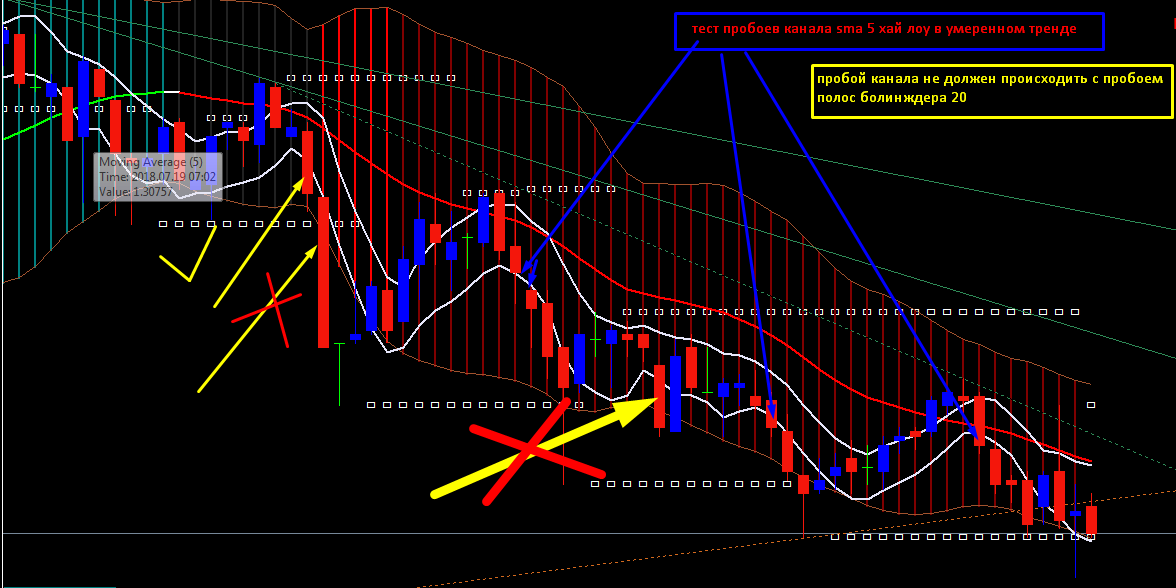This screenshot has width=1176, height=588.
Task: Click the tooltip line "Time: 2018.07.19 07:02"
Action: (158, 176)
